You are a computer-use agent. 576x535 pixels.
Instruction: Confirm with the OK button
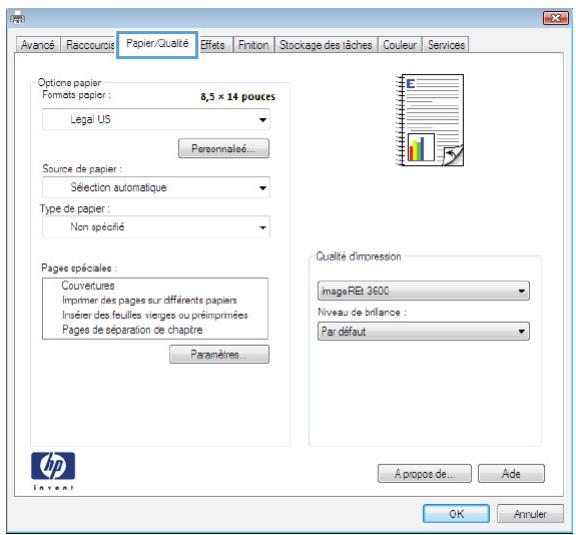[x=456, y=513]
